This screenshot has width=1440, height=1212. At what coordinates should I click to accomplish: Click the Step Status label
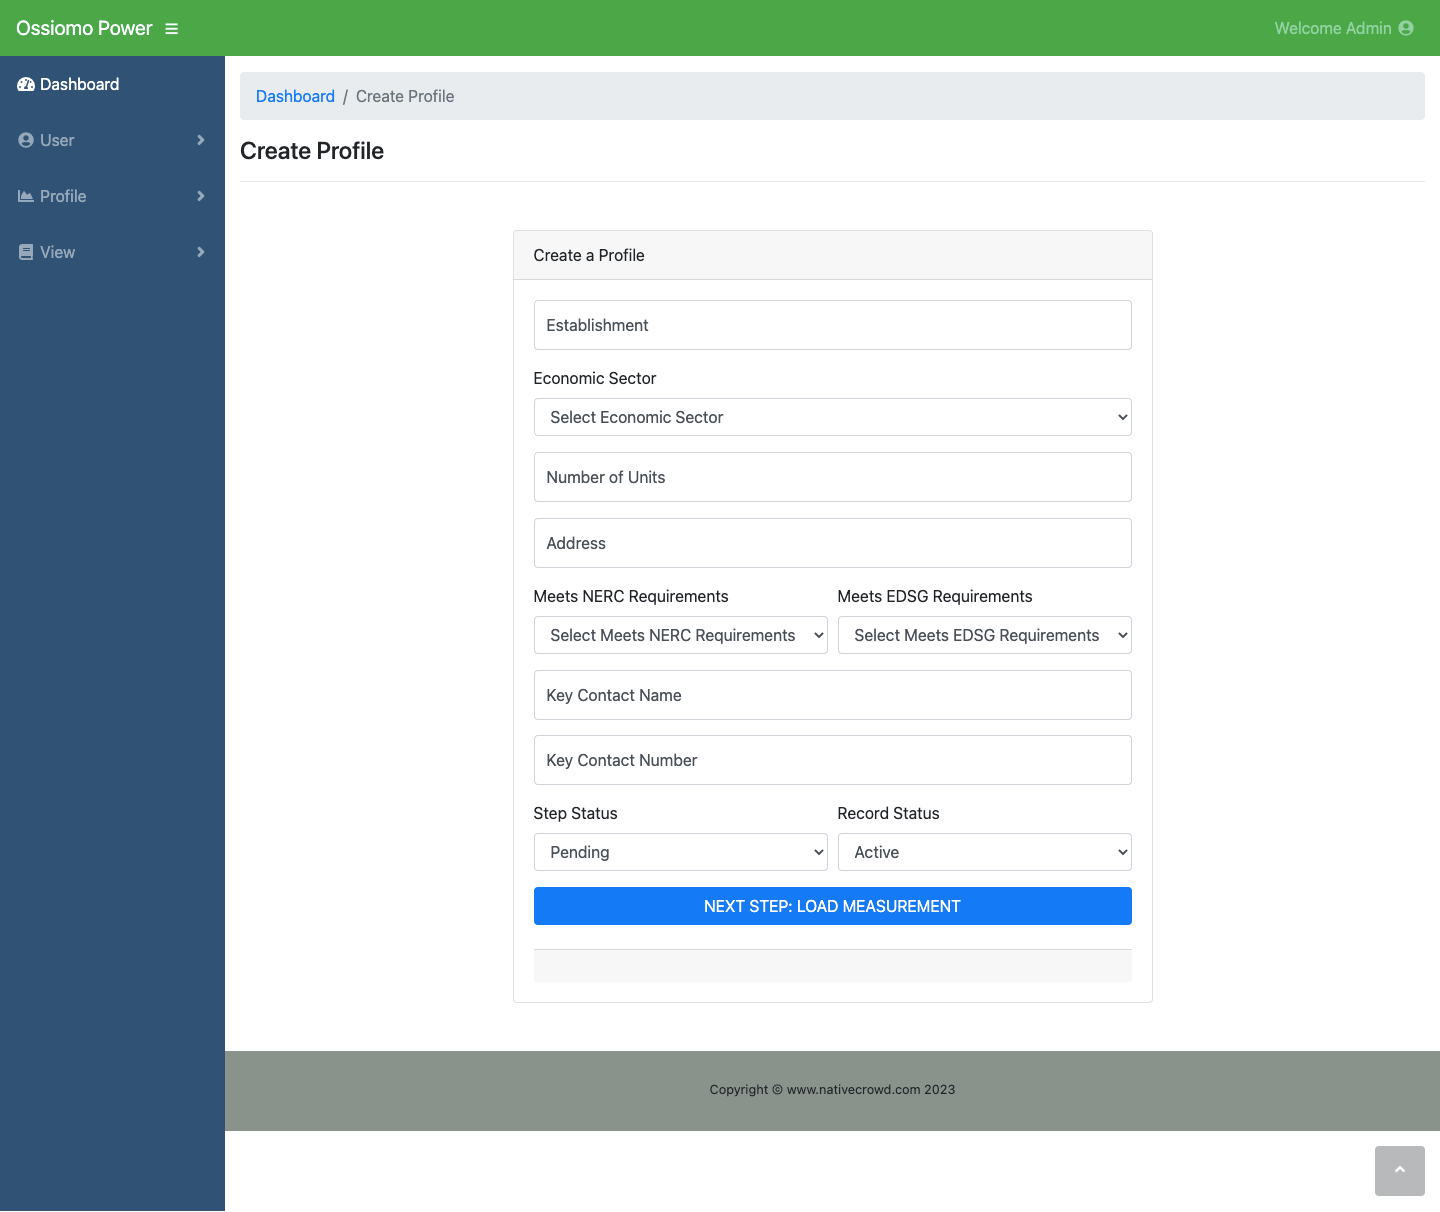[x=575, y=813]
